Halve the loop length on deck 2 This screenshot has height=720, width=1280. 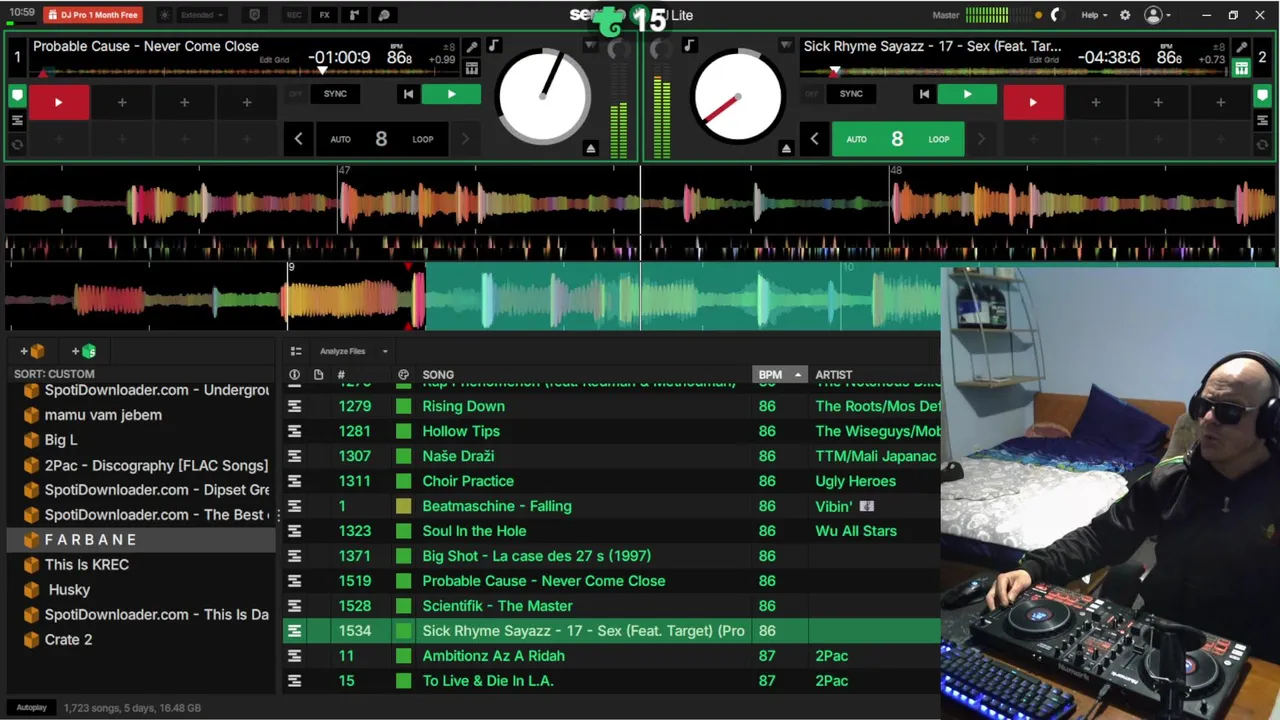pyautogui.click(x=814, y=139)
